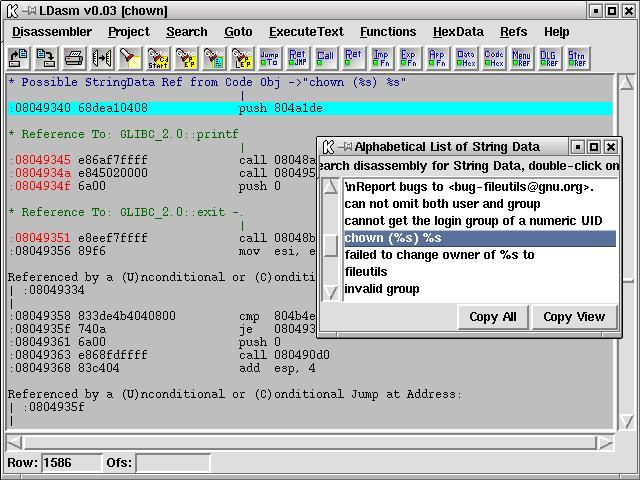Viewport: 640px width, 480px height.
Task: Open the ExecuteText menu
Action: coord(306,32)
